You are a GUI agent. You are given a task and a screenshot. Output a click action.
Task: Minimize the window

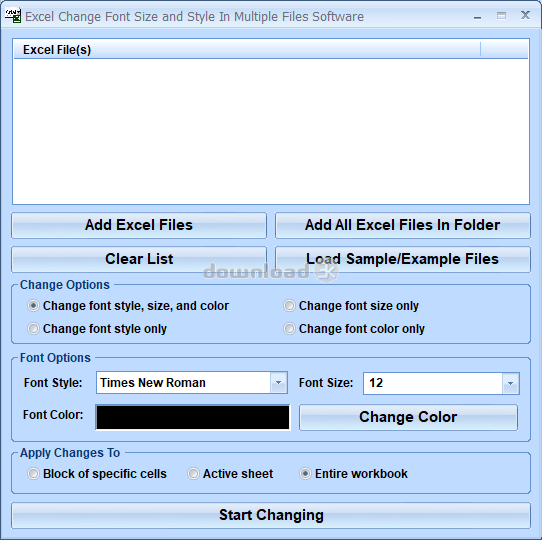coord(477,17)
